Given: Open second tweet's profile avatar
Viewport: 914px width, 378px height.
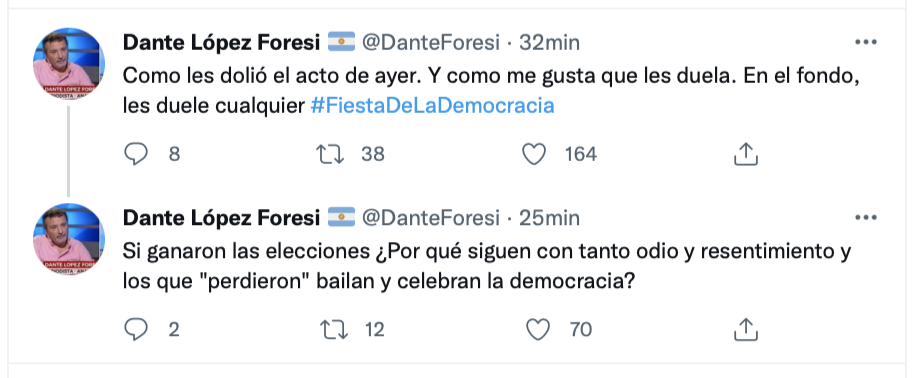Looking at the screenshot, I should click(x=69, y=239).
